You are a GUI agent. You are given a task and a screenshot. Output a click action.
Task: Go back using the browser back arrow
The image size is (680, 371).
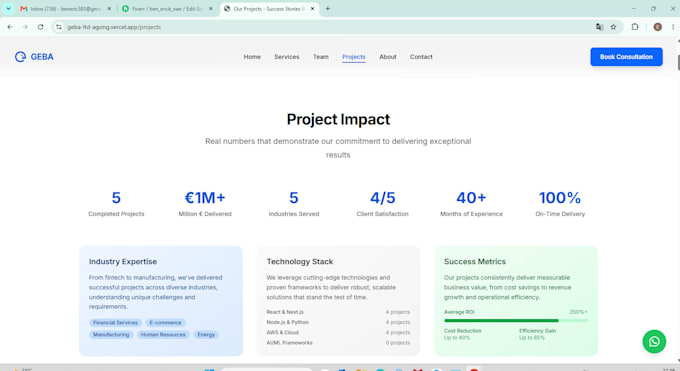pyautogui.click(x=10, y=27)
